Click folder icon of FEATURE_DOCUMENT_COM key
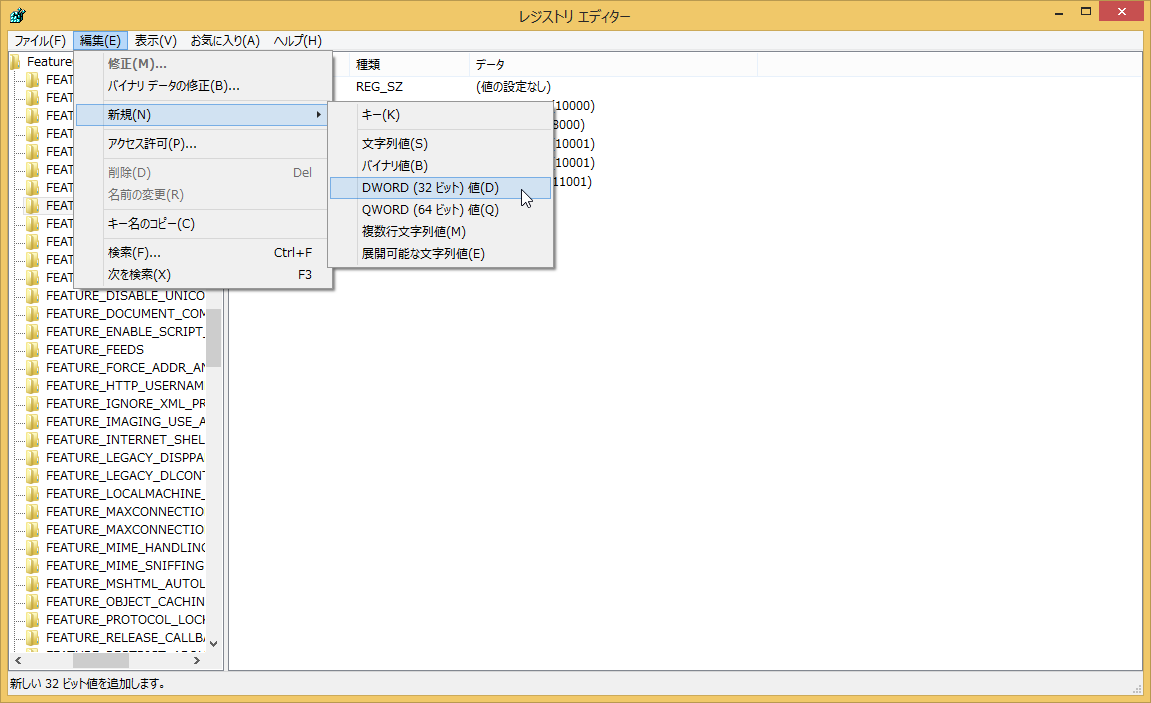This screenshot has width=1151, height=703. (33, 314)
